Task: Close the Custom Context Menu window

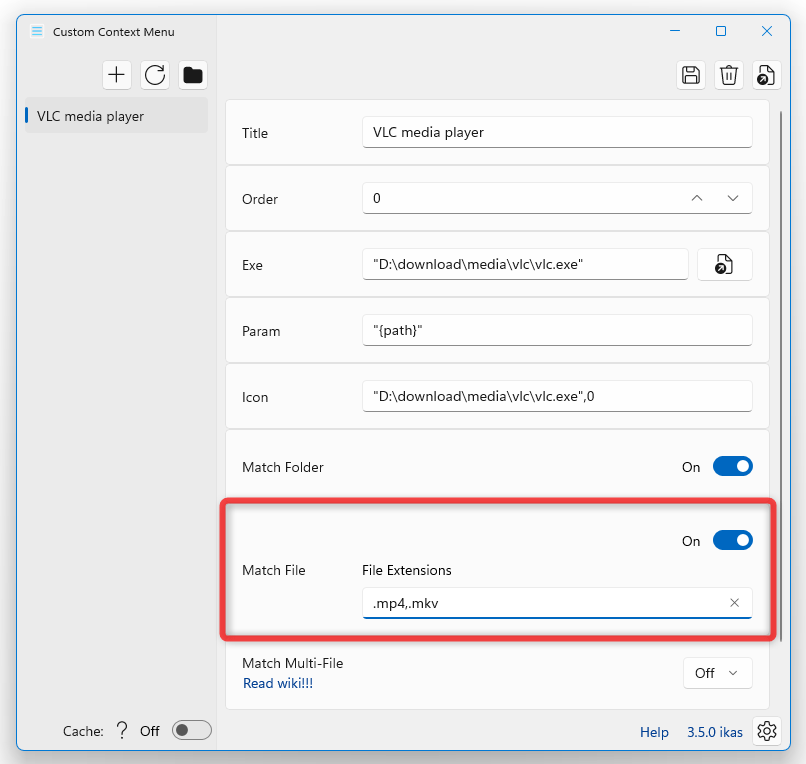Action: click(x=766, y=31)
